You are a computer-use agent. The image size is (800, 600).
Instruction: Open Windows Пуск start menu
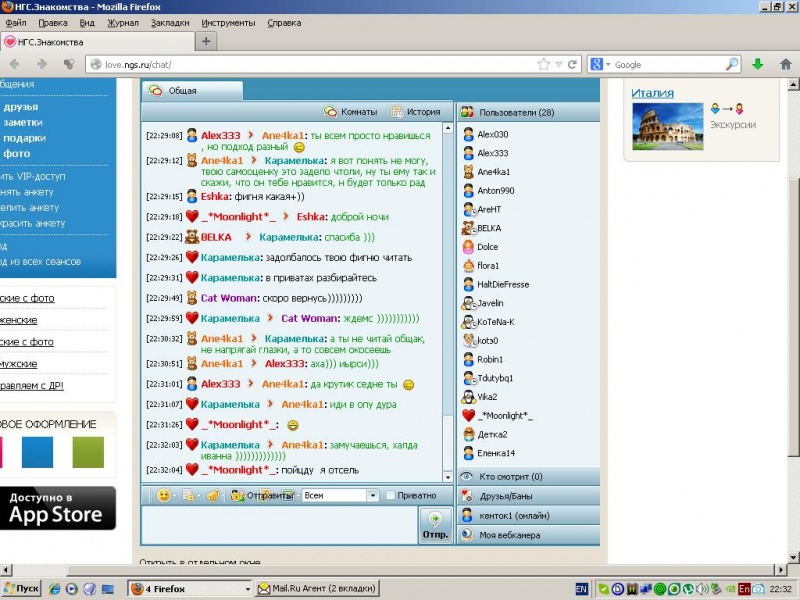pos(22,589)
